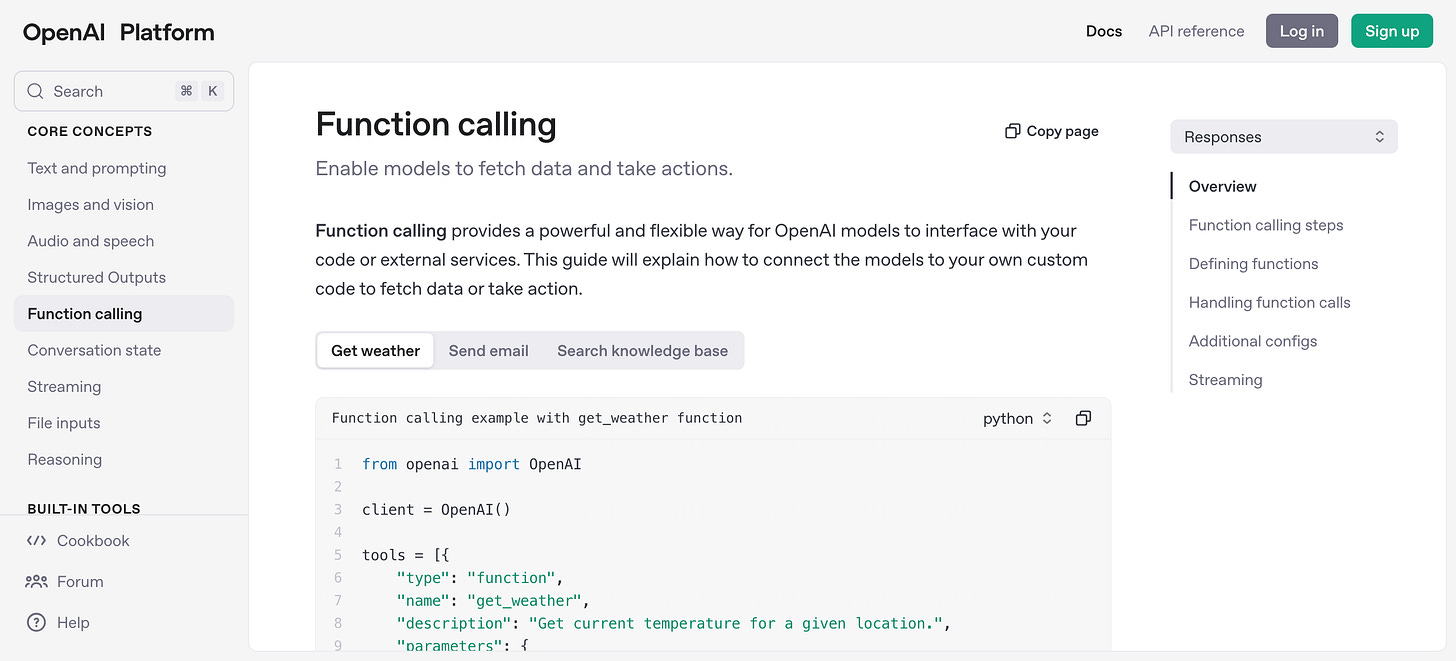
Task: Jump to Defining functions section
Action: [x=1253, y=264]
